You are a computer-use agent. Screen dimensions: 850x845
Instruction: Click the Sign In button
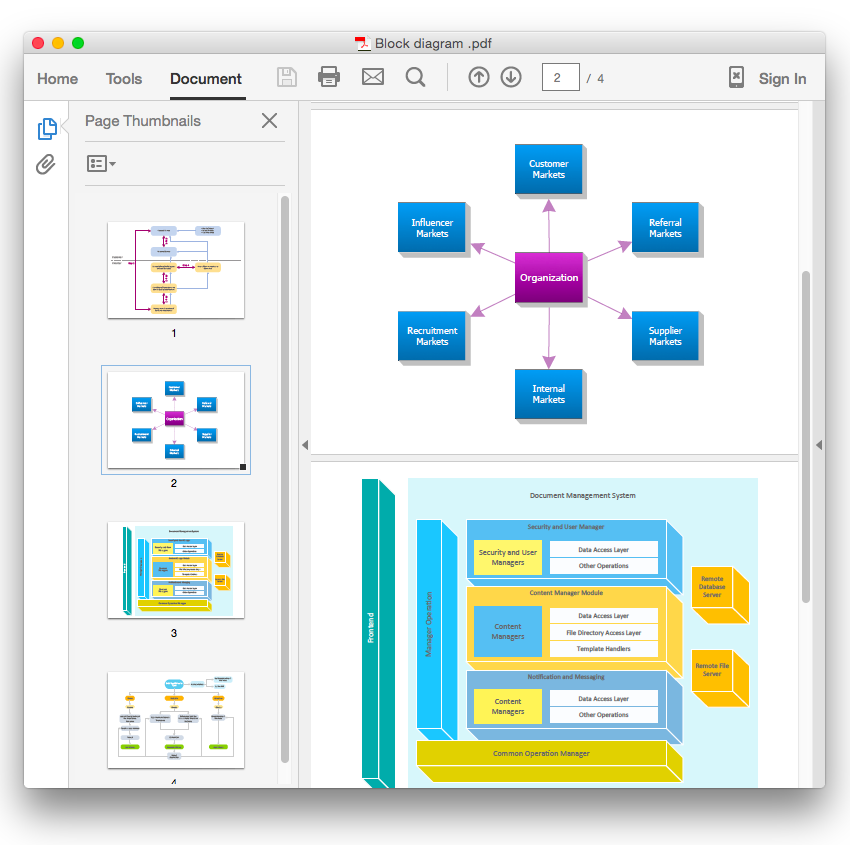click(782, 78)
